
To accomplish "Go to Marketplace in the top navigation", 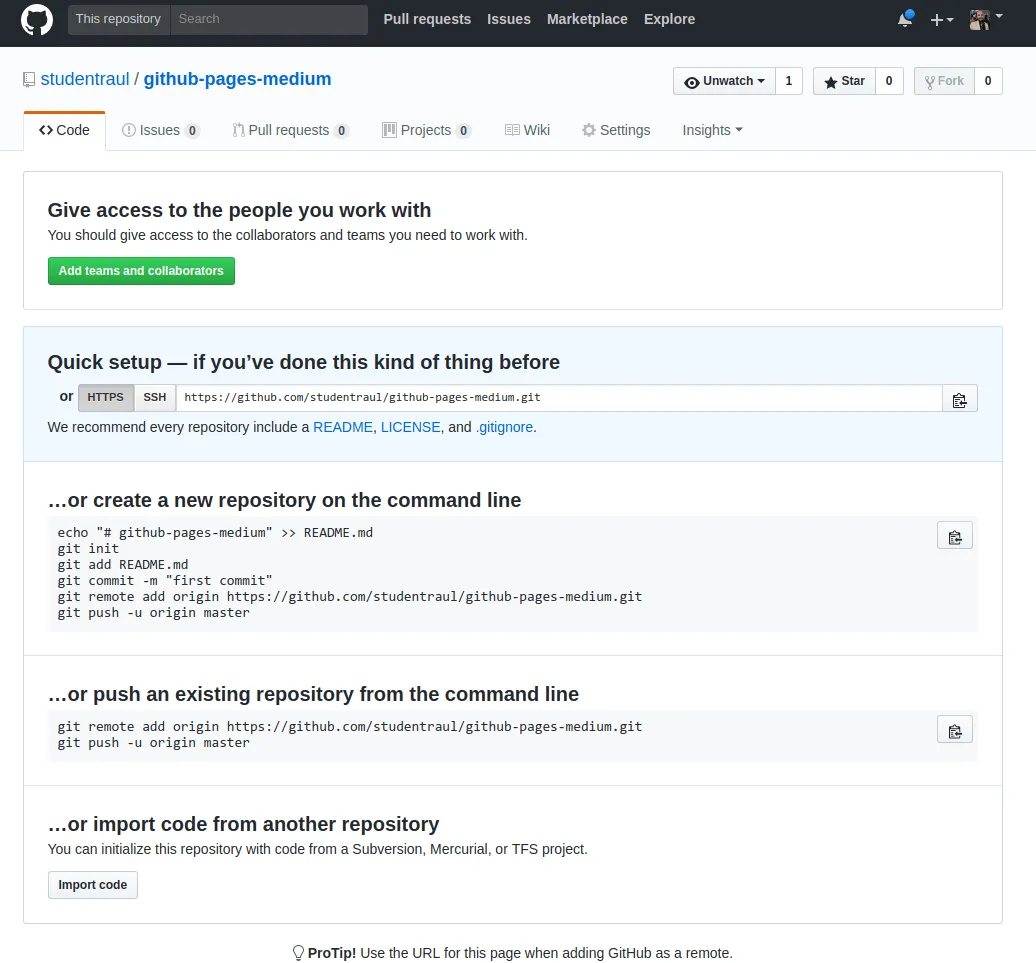I will (x=587, y=19).
